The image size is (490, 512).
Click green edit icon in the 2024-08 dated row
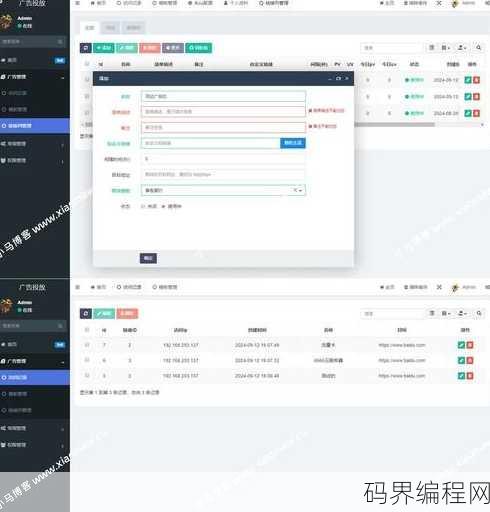point(468,113)
